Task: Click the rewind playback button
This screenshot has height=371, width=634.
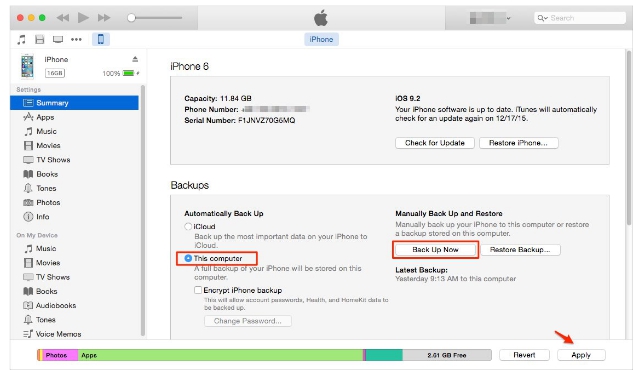Action: coord(63,18)
